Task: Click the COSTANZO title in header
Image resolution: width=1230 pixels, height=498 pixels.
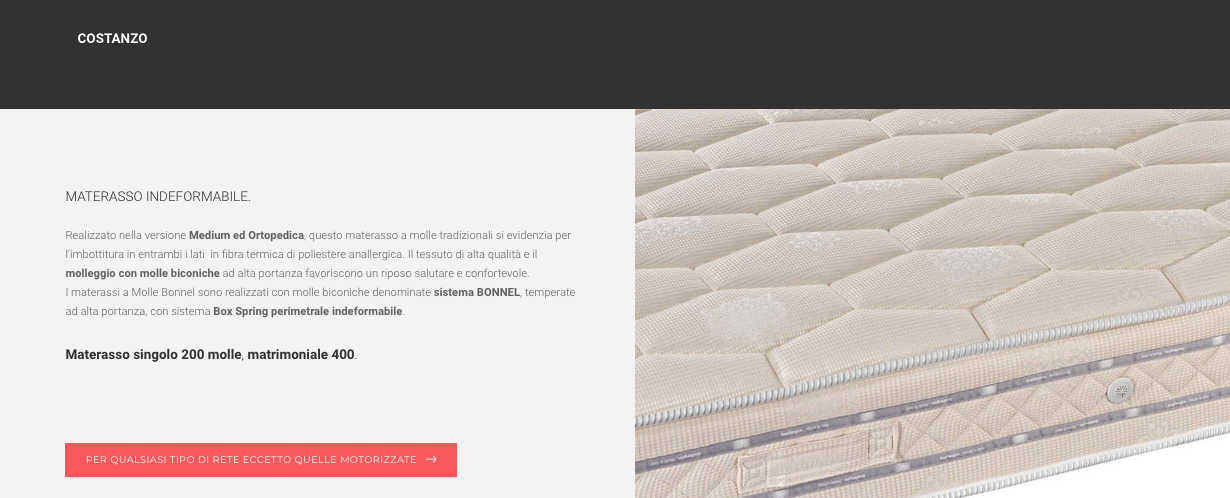Action: [x=112, y=38]
